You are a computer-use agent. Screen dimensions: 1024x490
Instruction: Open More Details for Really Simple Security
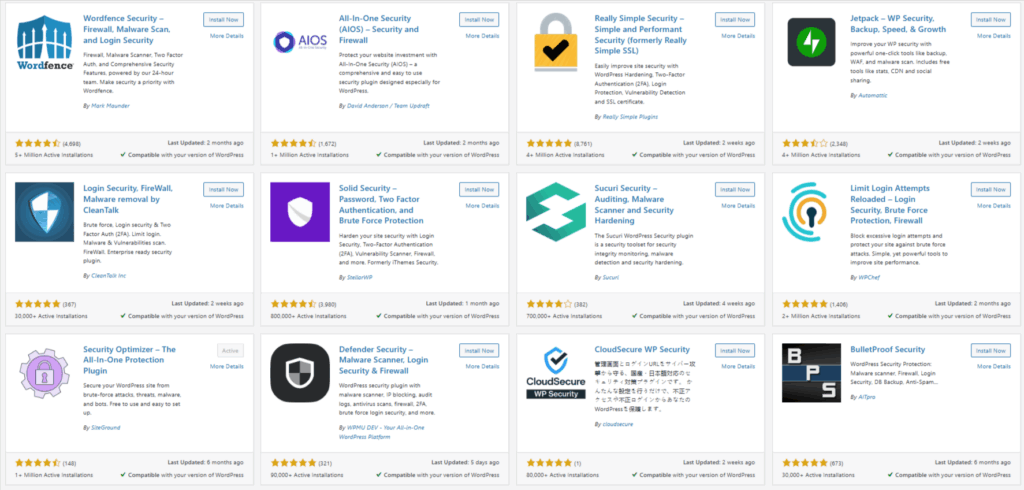pos(738,36)
